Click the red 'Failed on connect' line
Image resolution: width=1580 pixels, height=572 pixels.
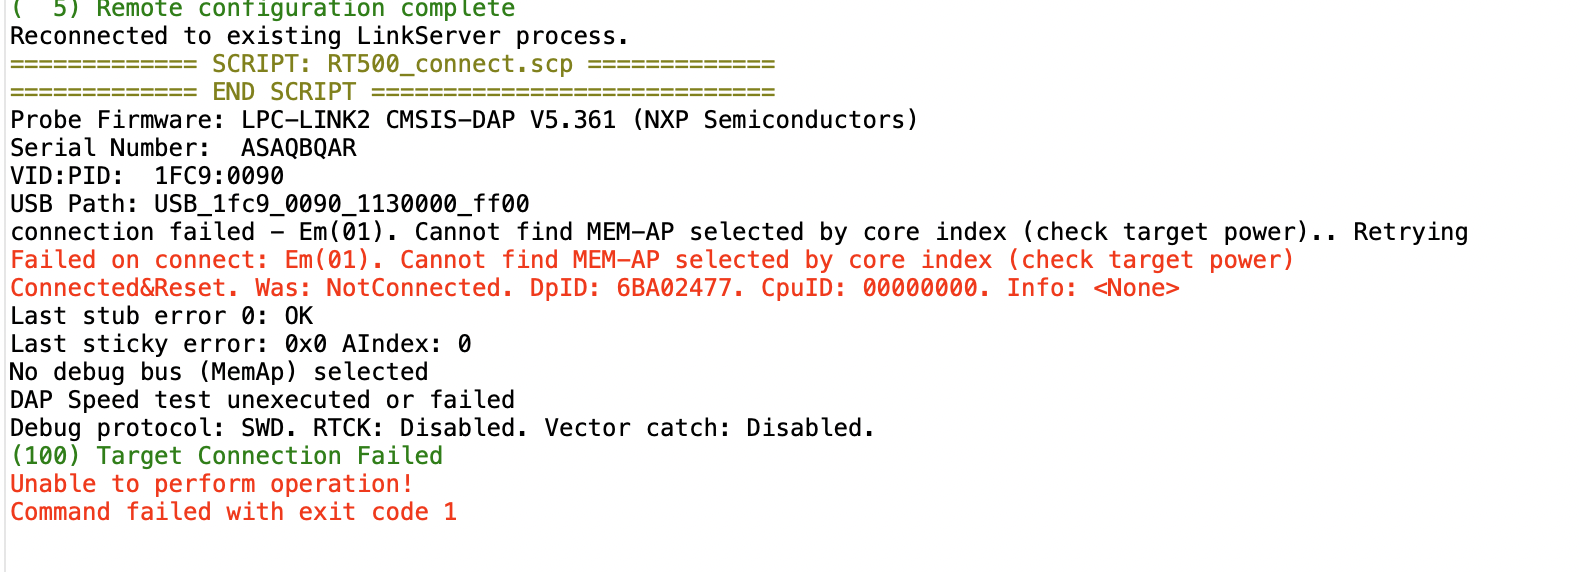[x=651, y=261]
